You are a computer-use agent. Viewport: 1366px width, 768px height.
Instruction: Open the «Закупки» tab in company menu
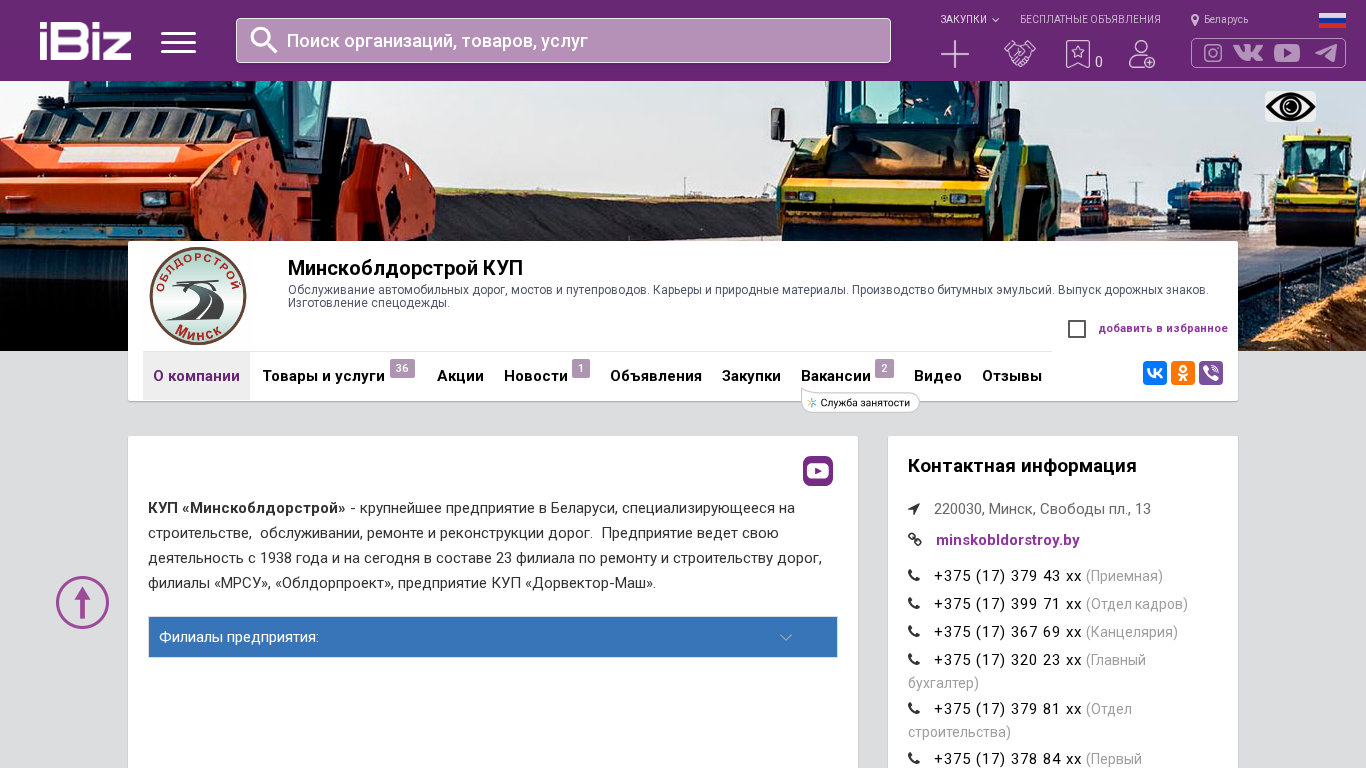point(751,376)
